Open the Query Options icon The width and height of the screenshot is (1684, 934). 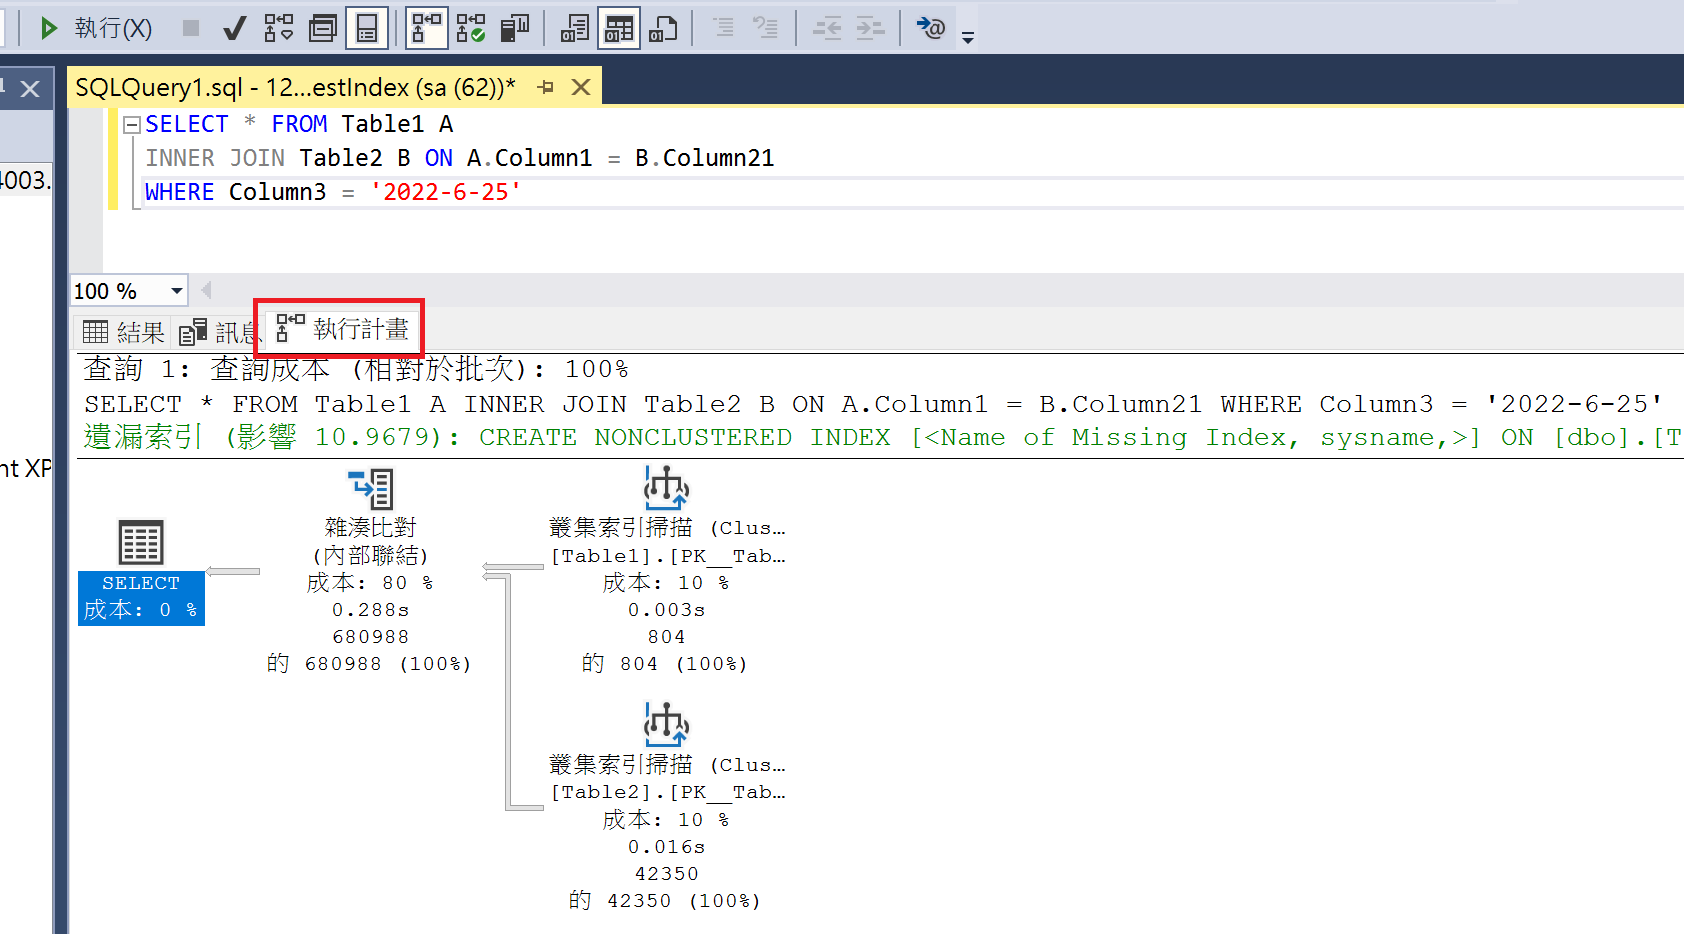point(322,28)
